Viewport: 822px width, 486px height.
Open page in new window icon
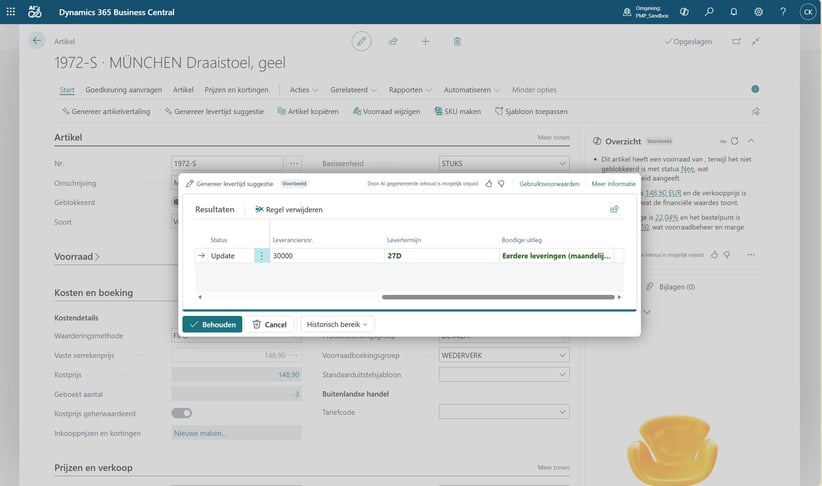pyautogui.click(x=737, y=41)
